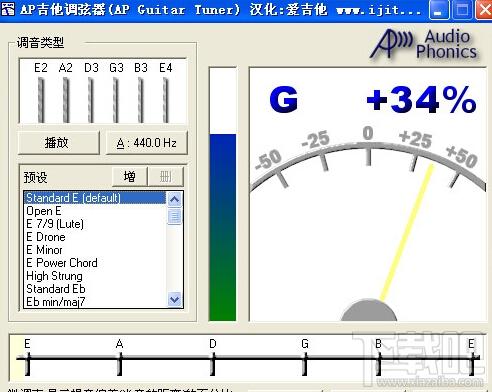Minimize the AP Guitar Tuner window

tap(439, 10)
